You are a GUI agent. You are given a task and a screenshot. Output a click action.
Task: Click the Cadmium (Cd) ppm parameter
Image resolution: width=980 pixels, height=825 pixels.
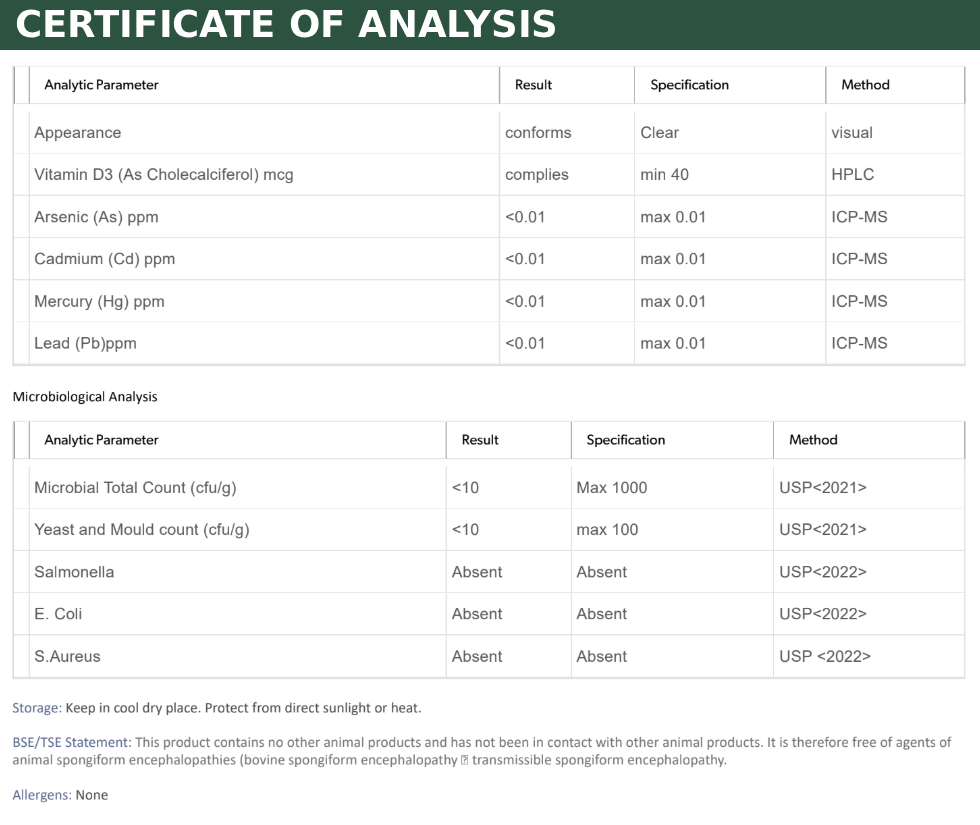[104, 259]
